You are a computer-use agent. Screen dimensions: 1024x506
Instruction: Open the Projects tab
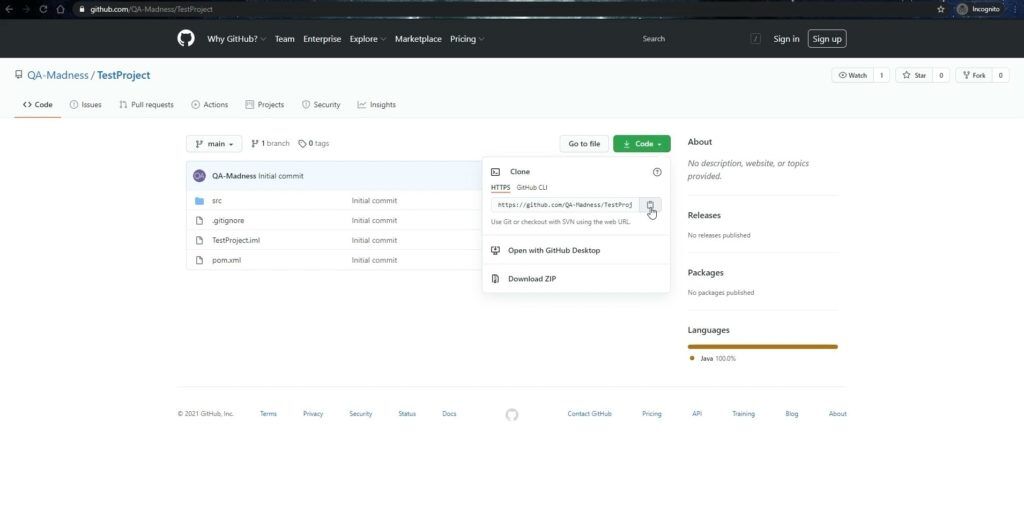pos(264,104)
